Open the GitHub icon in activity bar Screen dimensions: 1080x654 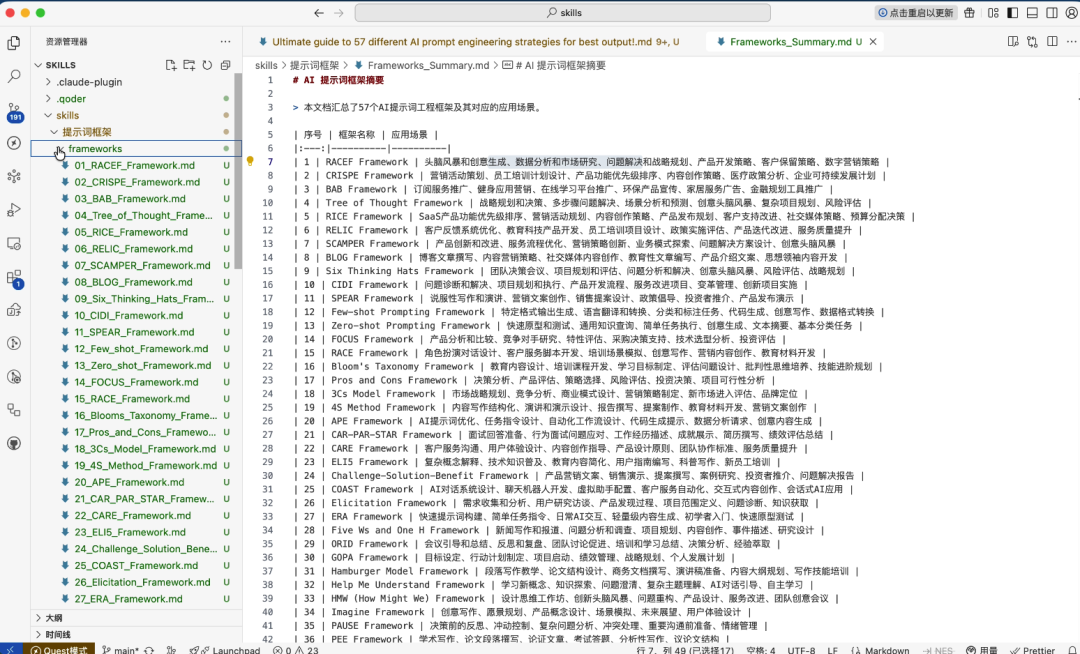14,443
